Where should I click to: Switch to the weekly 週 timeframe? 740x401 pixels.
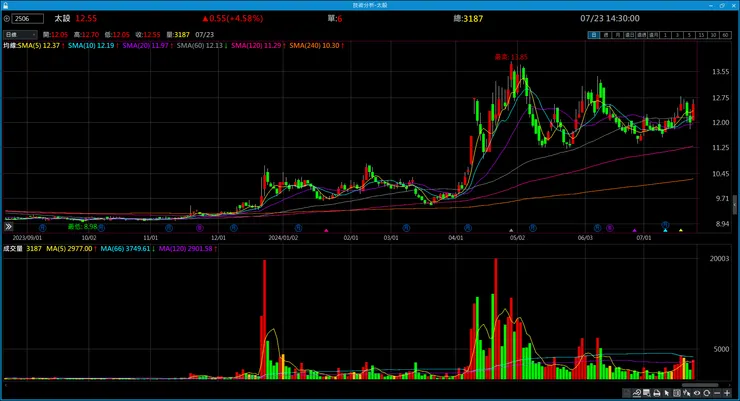point(606,35)
